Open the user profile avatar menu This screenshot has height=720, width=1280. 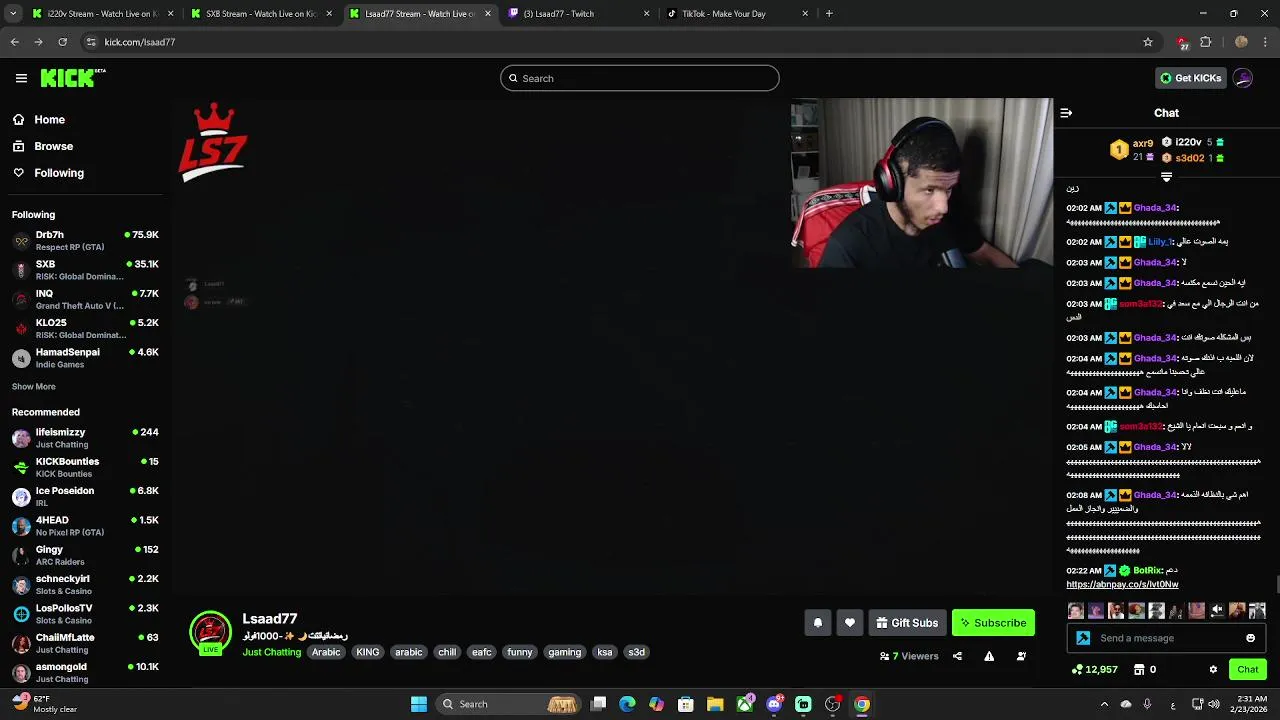1243,78
